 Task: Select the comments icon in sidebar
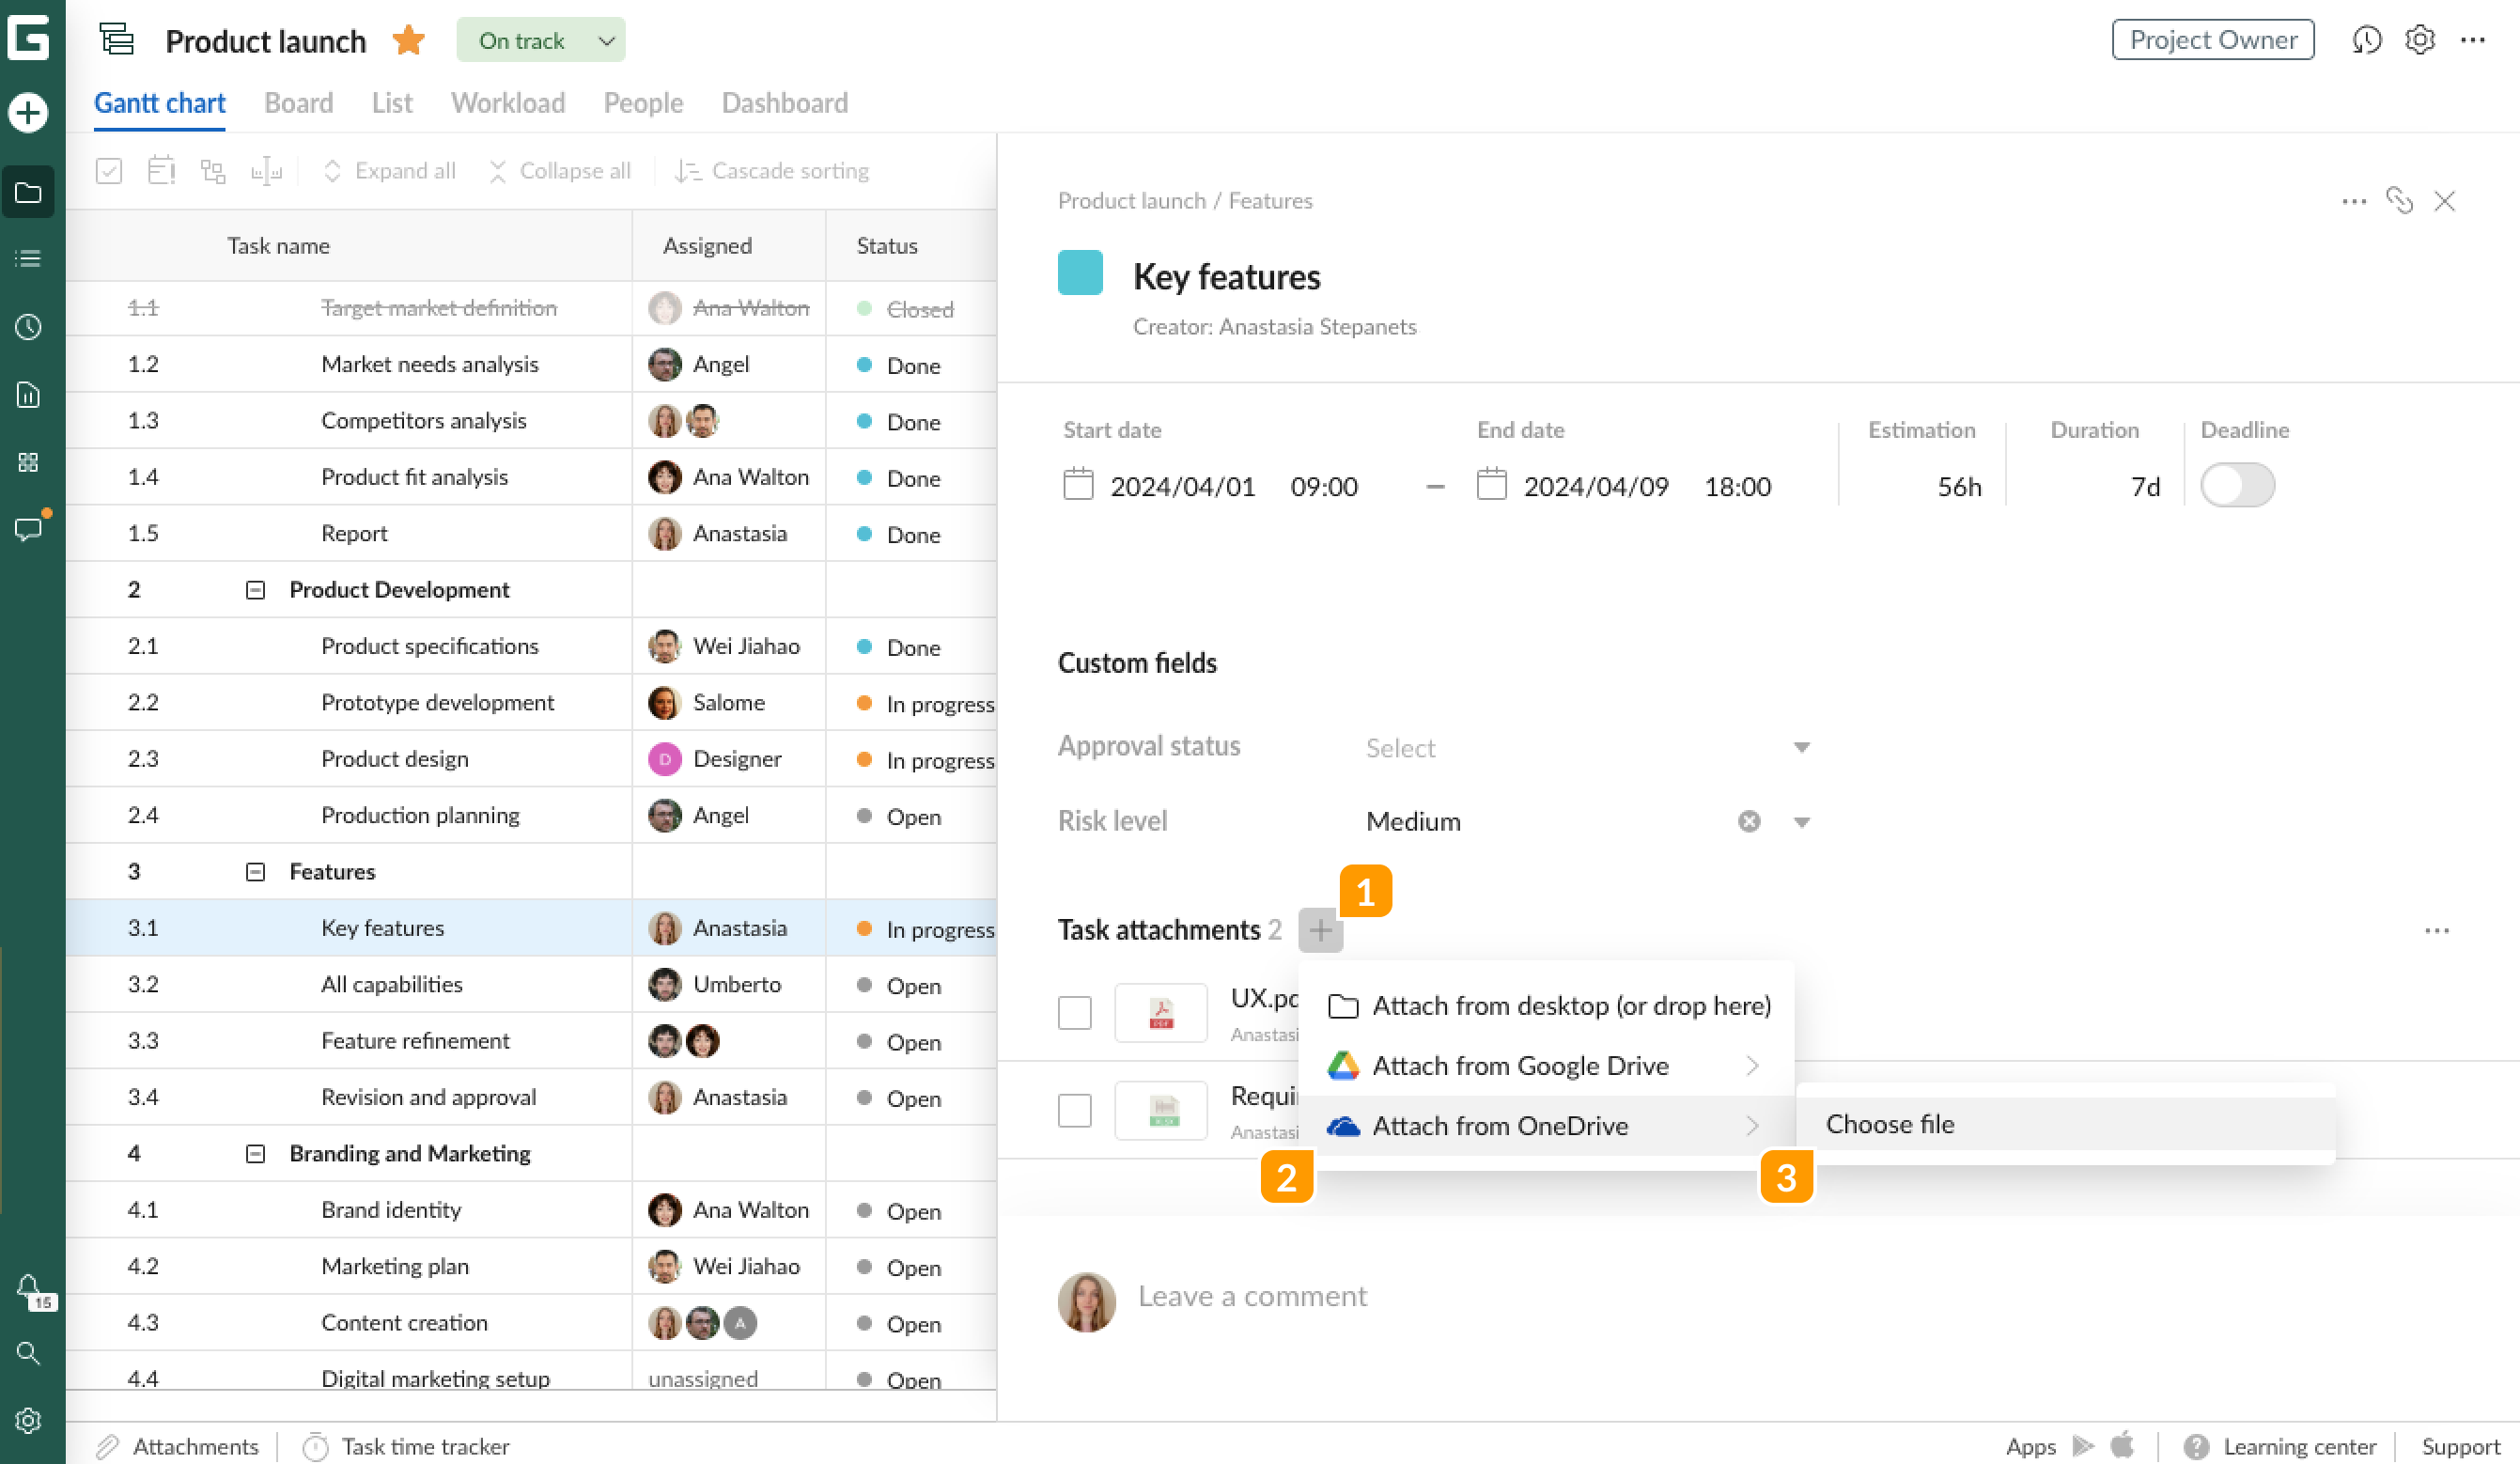(x=29, y=529)
